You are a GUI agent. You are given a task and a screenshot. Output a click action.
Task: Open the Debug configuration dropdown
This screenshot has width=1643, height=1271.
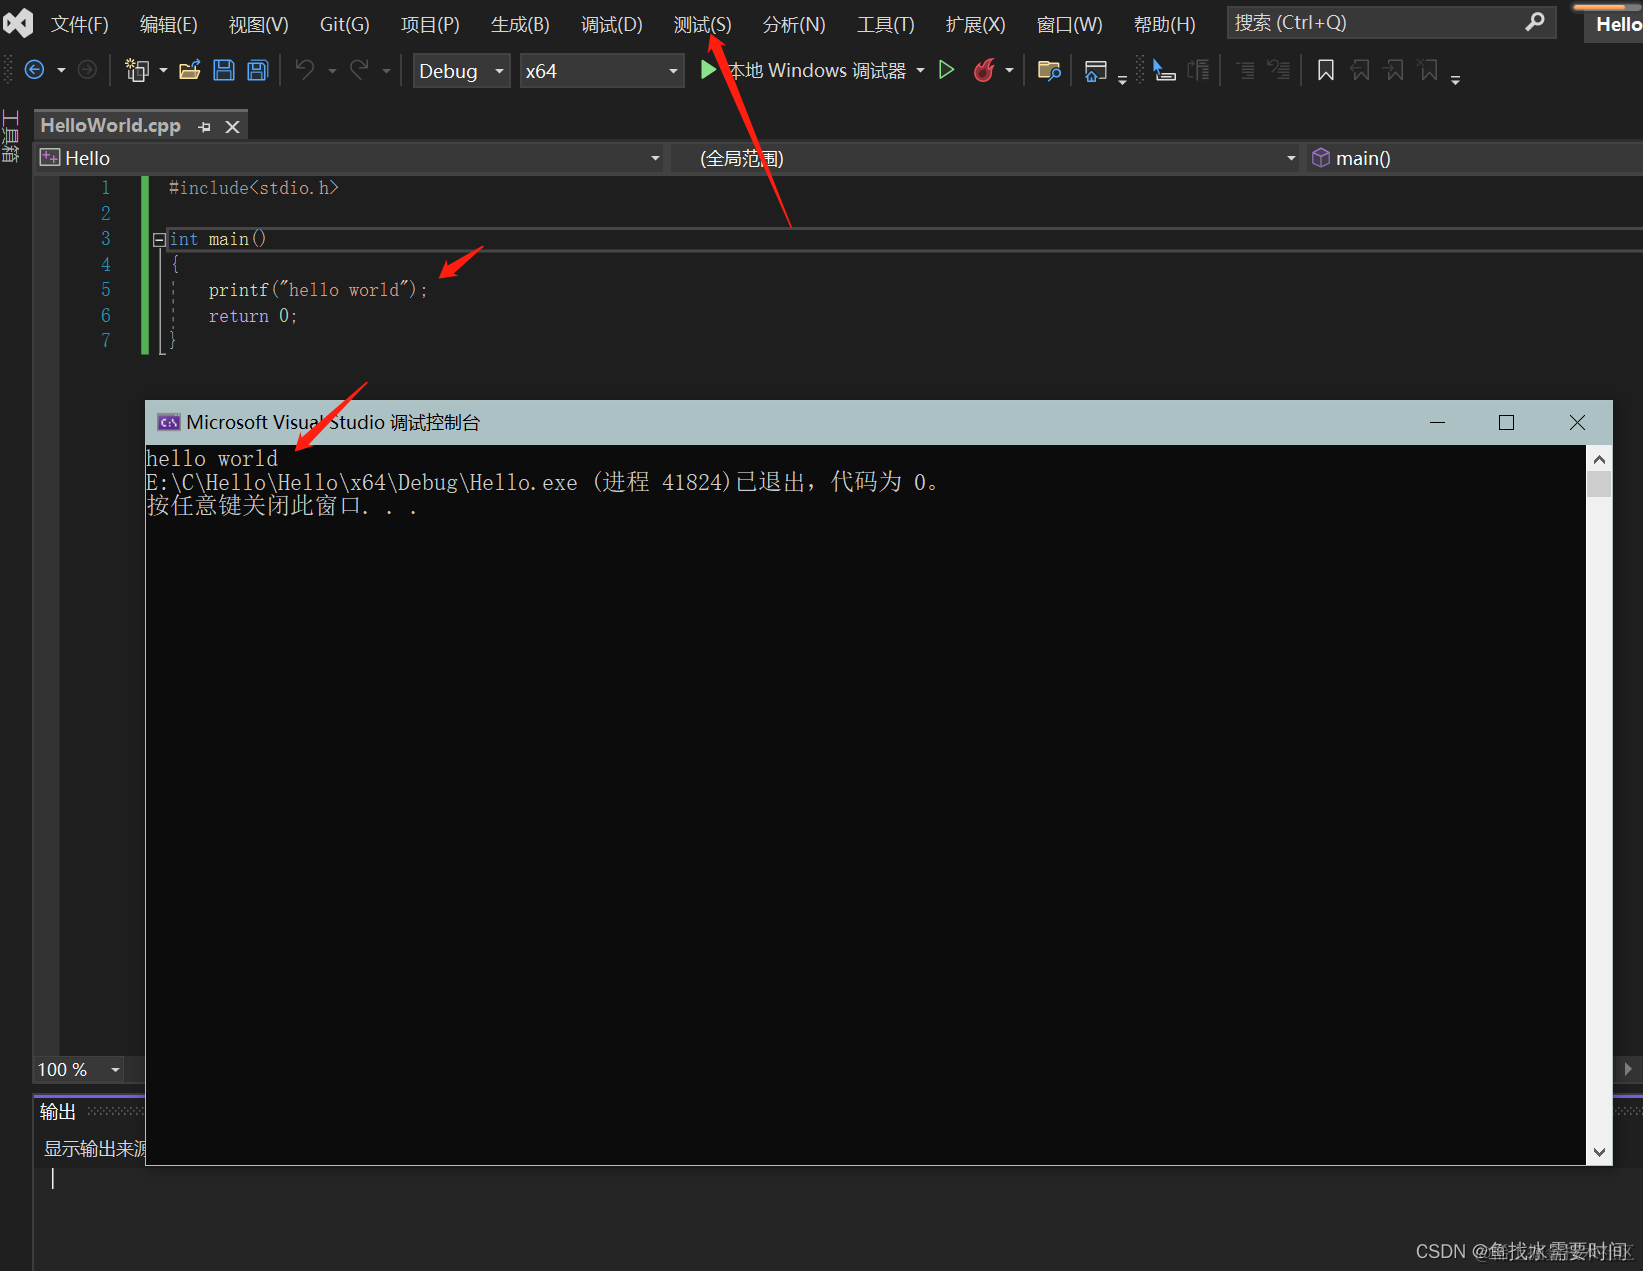(x=462, y=71)
